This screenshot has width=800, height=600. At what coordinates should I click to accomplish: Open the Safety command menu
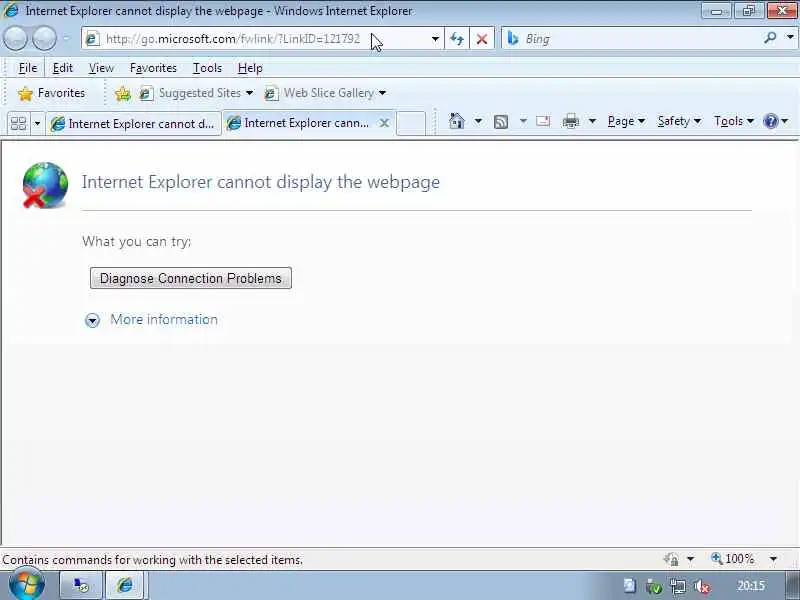[679, 121]
